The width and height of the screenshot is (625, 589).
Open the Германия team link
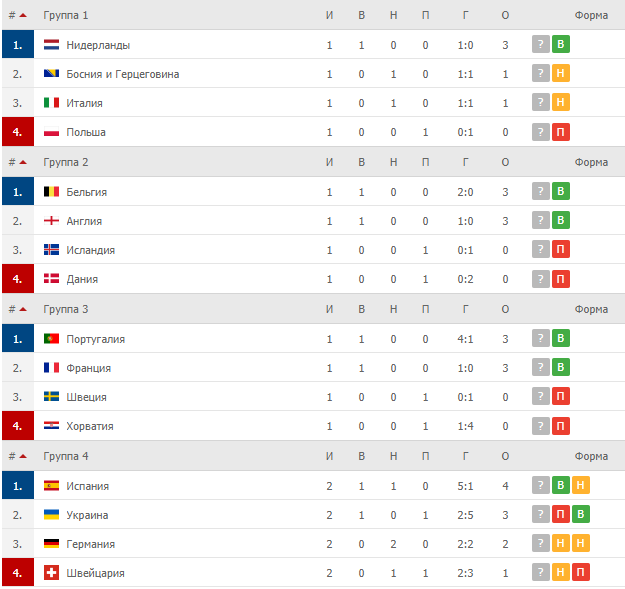90,544
